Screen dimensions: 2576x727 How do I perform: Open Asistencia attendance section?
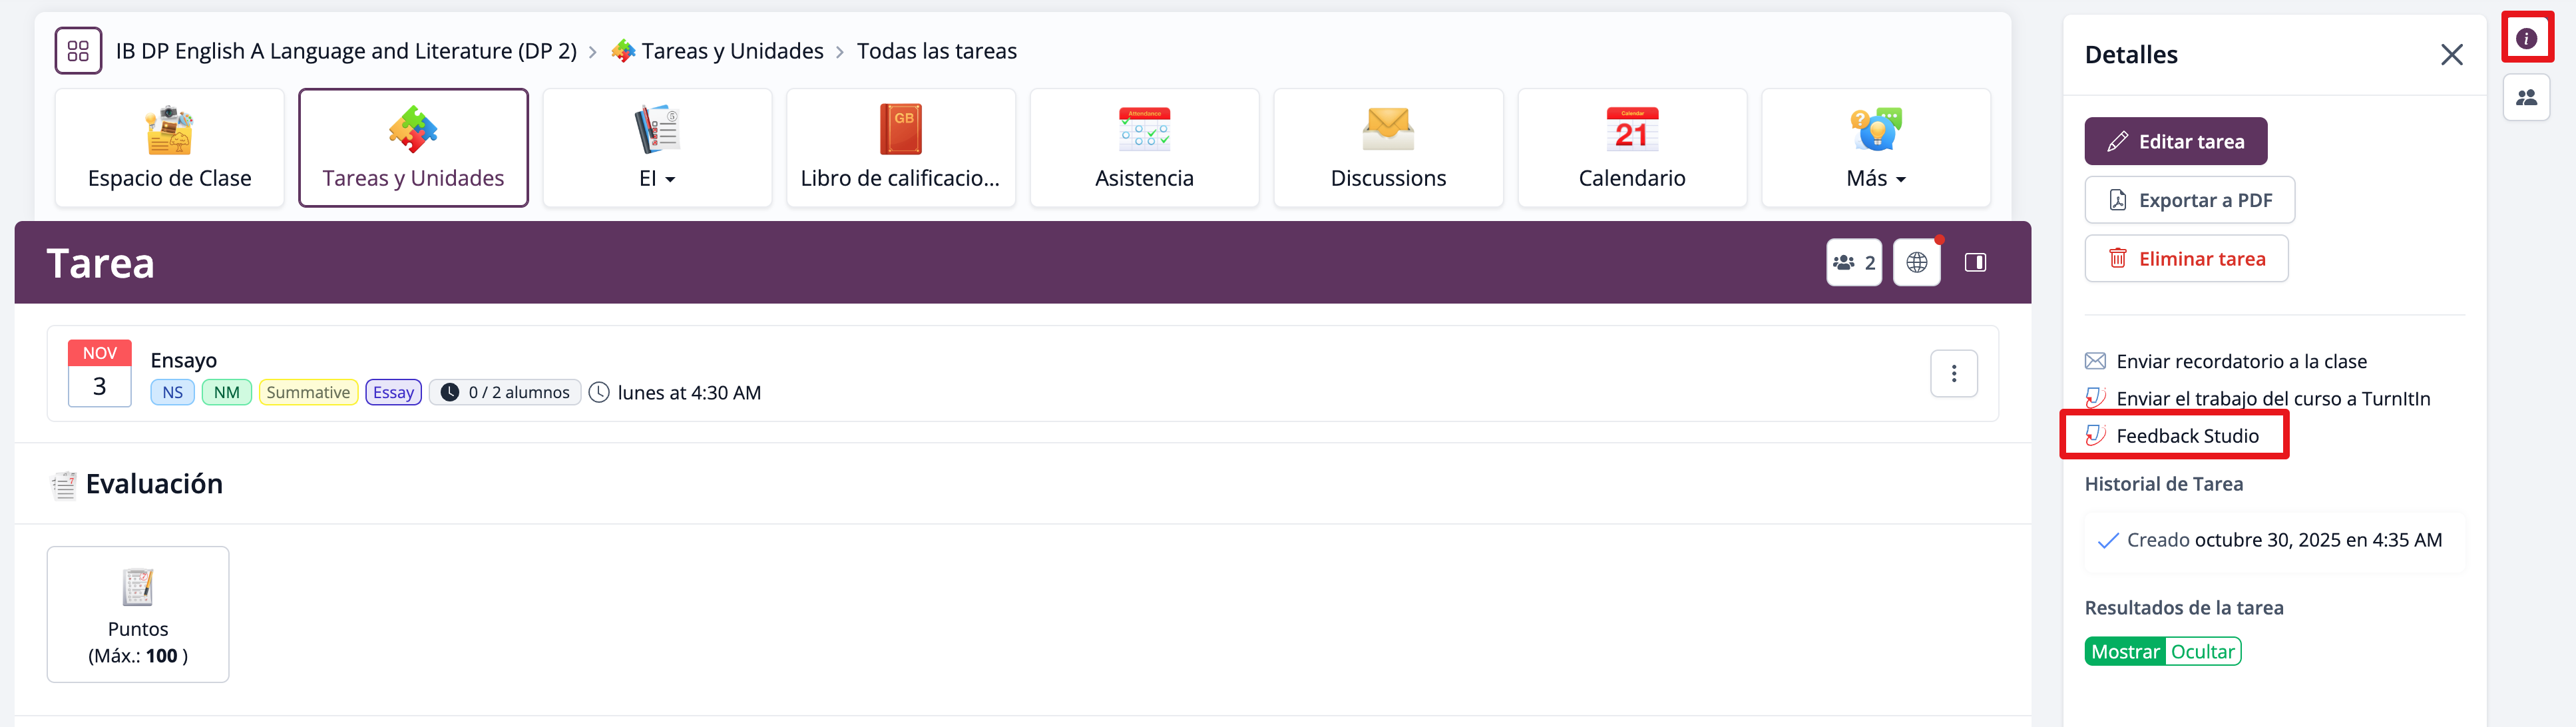coord(1144,148)
